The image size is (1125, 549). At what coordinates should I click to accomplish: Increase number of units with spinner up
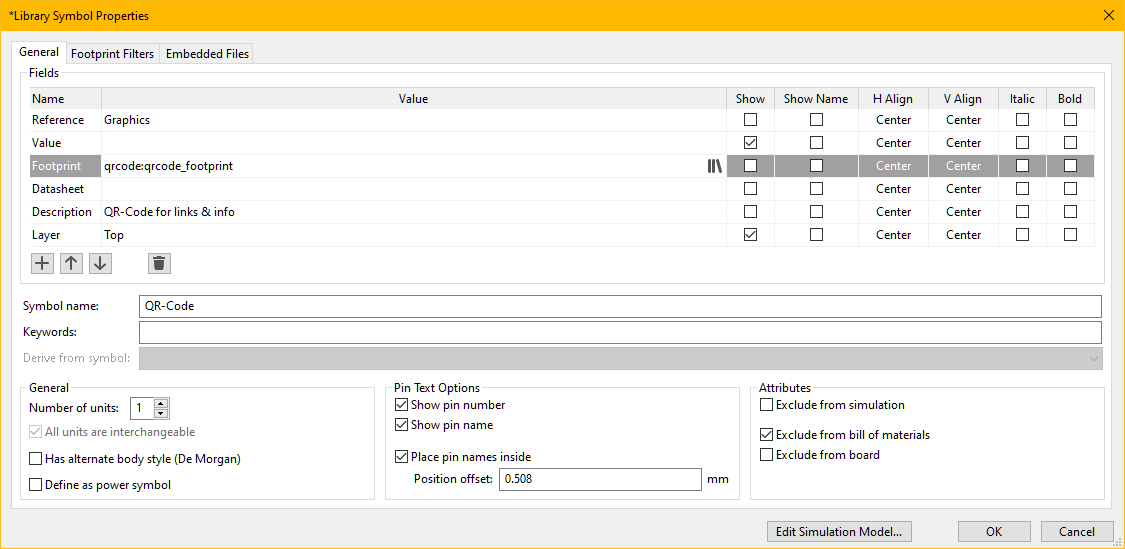[x=162, y=403]
